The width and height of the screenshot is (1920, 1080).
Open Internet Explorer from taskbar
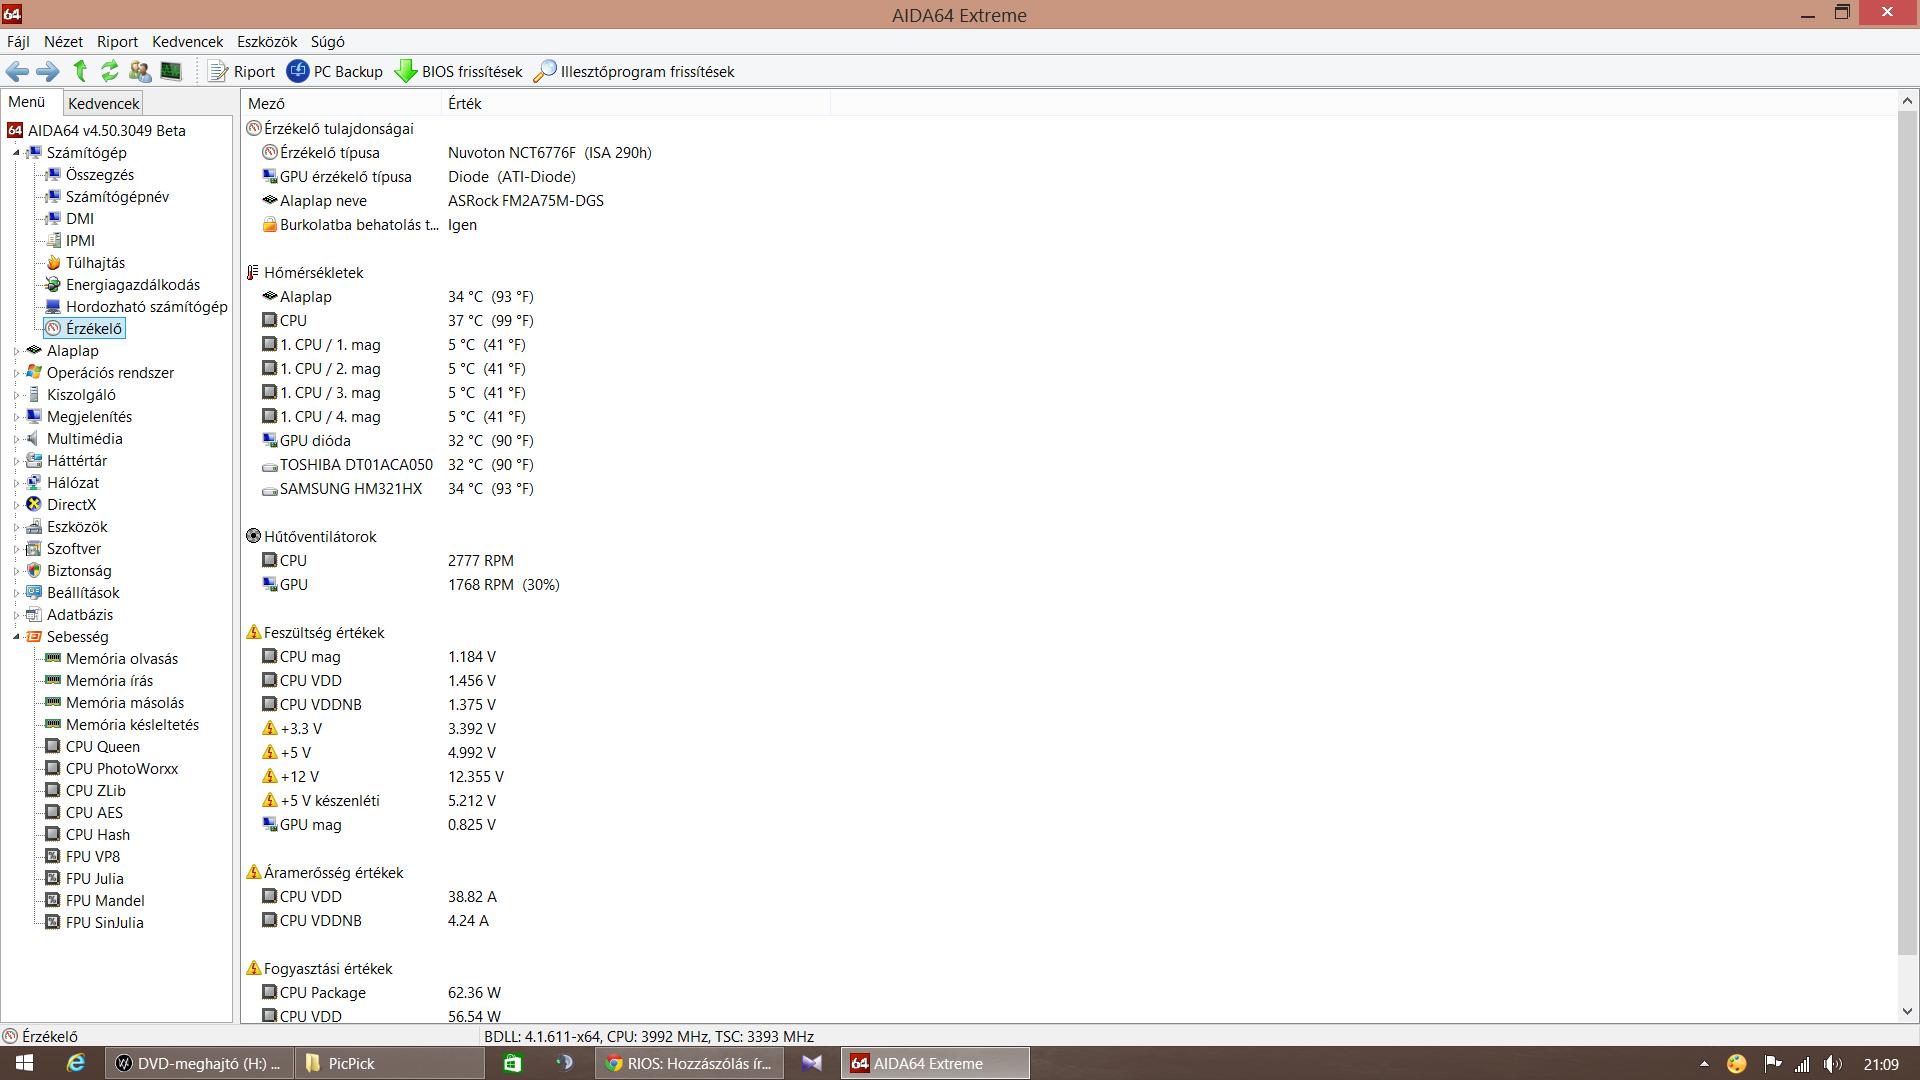pyautogui.click(x=76, y=1063)
